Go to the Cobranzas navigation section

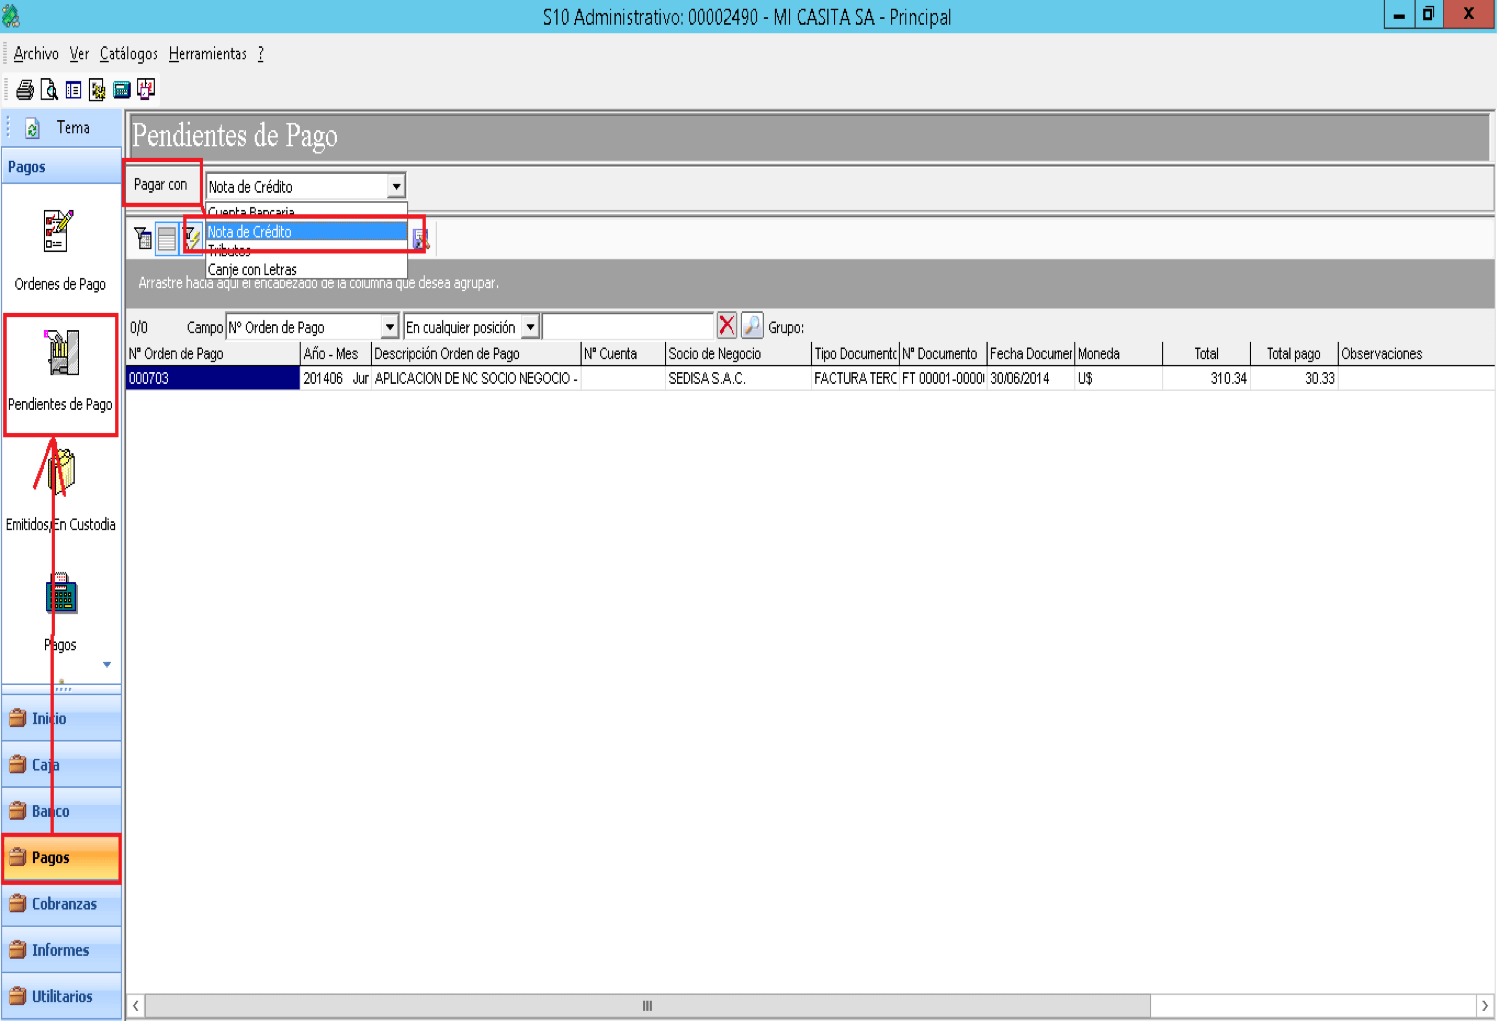pyautogui.click(x=61, y=904)
